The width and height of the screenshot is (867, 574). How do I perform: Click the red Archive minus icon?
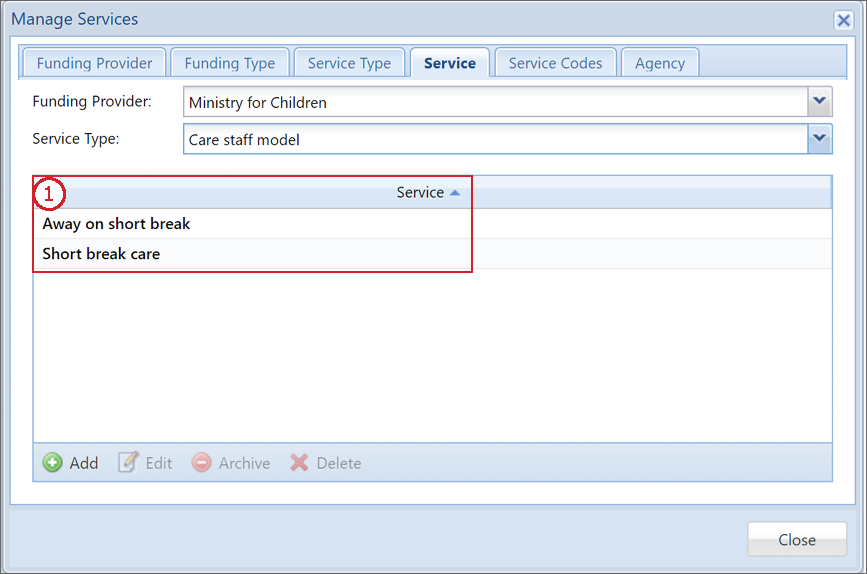201,462
